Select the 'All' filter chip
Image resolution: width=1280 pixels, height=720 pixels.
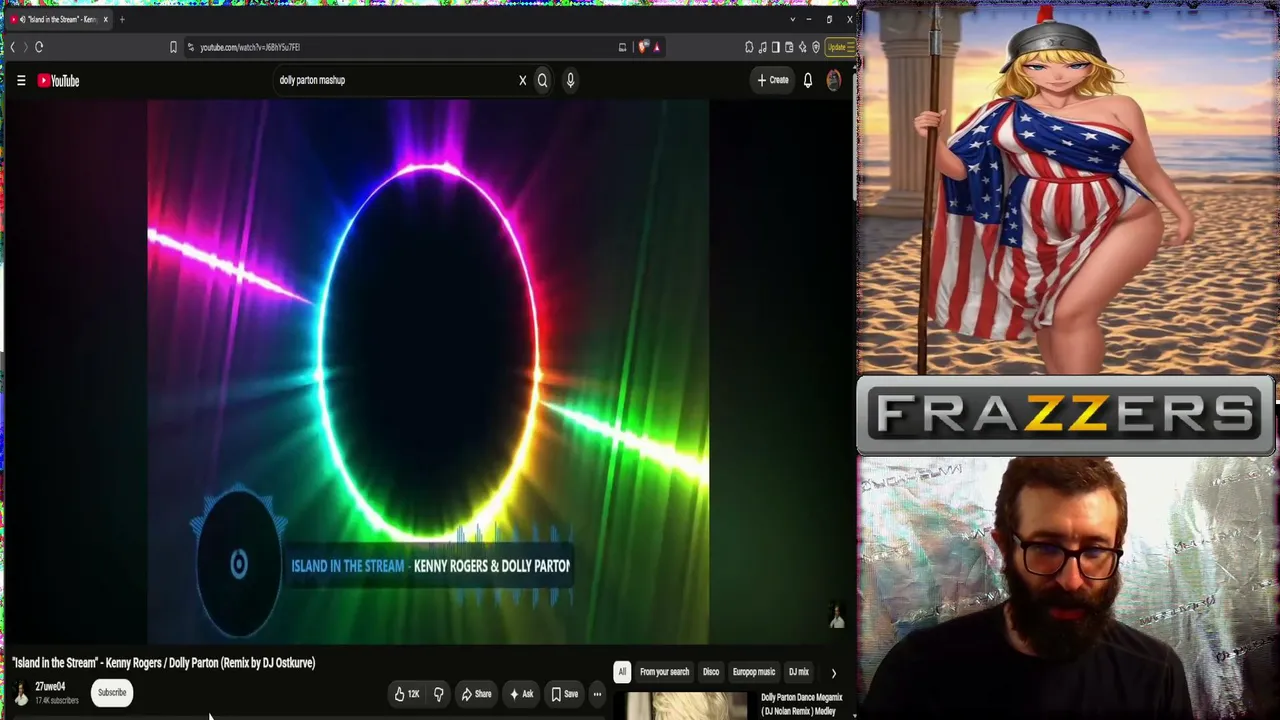tap(622, 672)
